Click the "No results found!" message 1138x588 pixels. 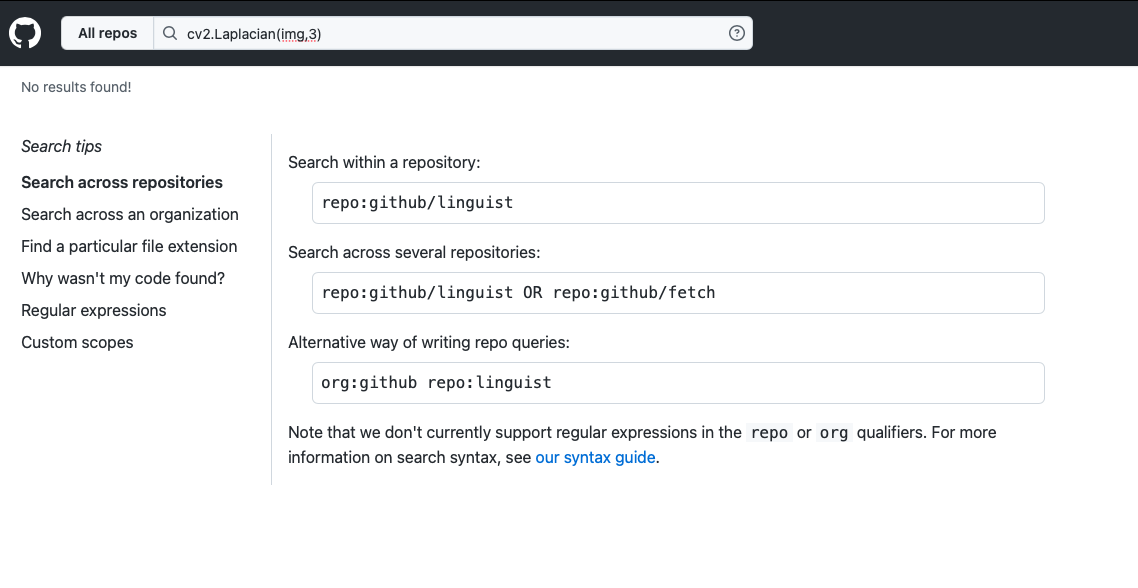[75, 87]
